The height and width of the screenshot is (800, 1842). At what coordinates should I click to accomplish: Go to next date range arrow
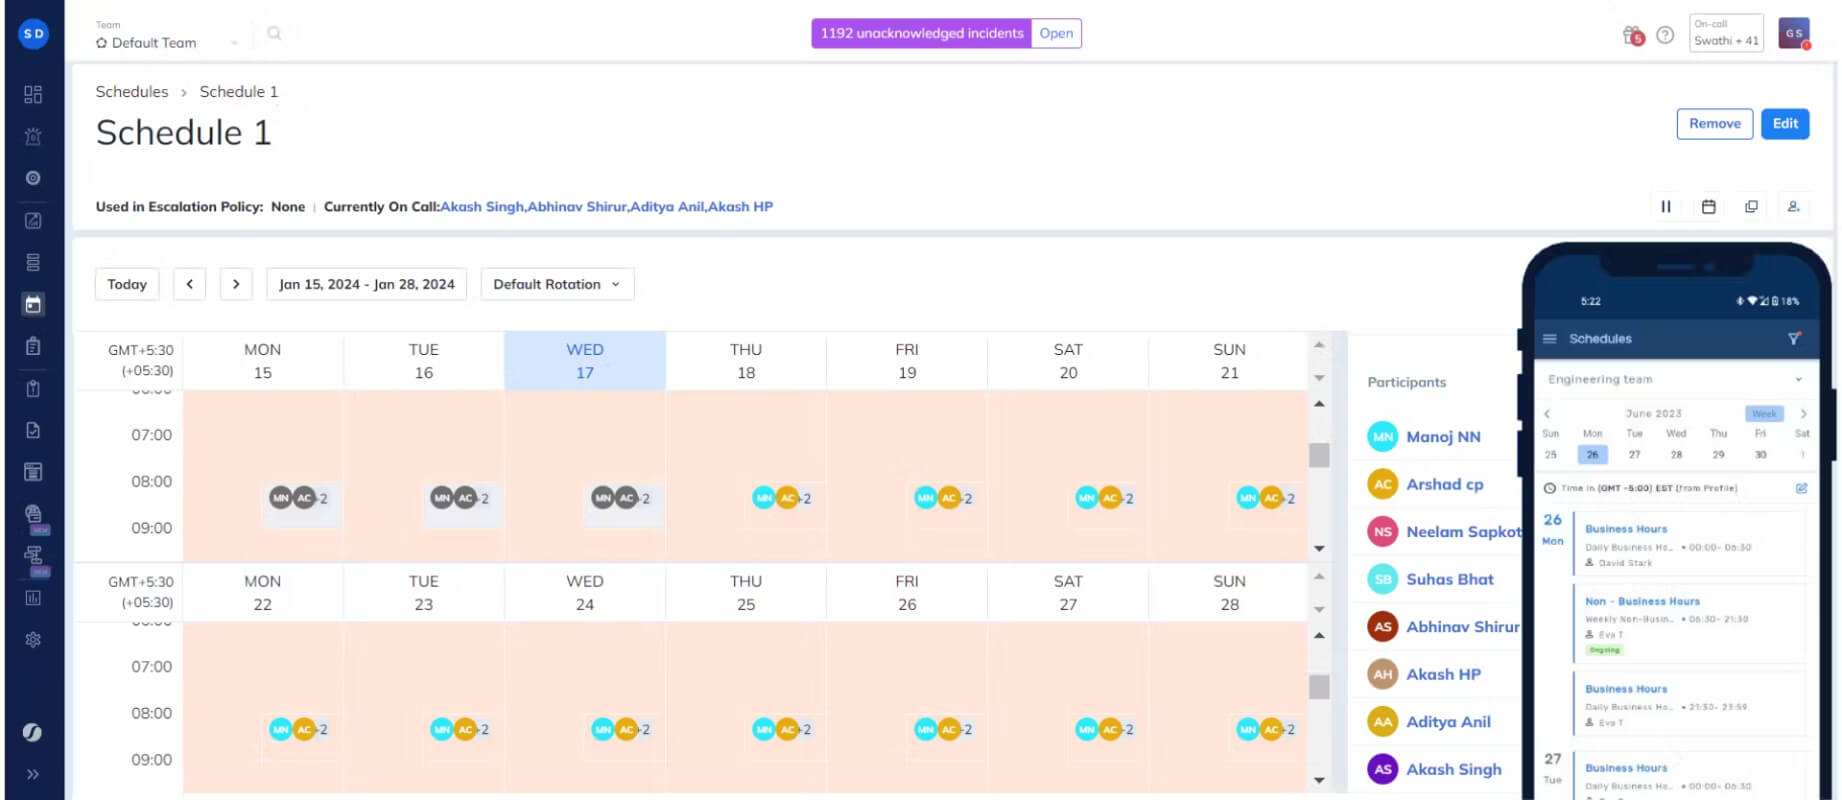click(236, 284)
